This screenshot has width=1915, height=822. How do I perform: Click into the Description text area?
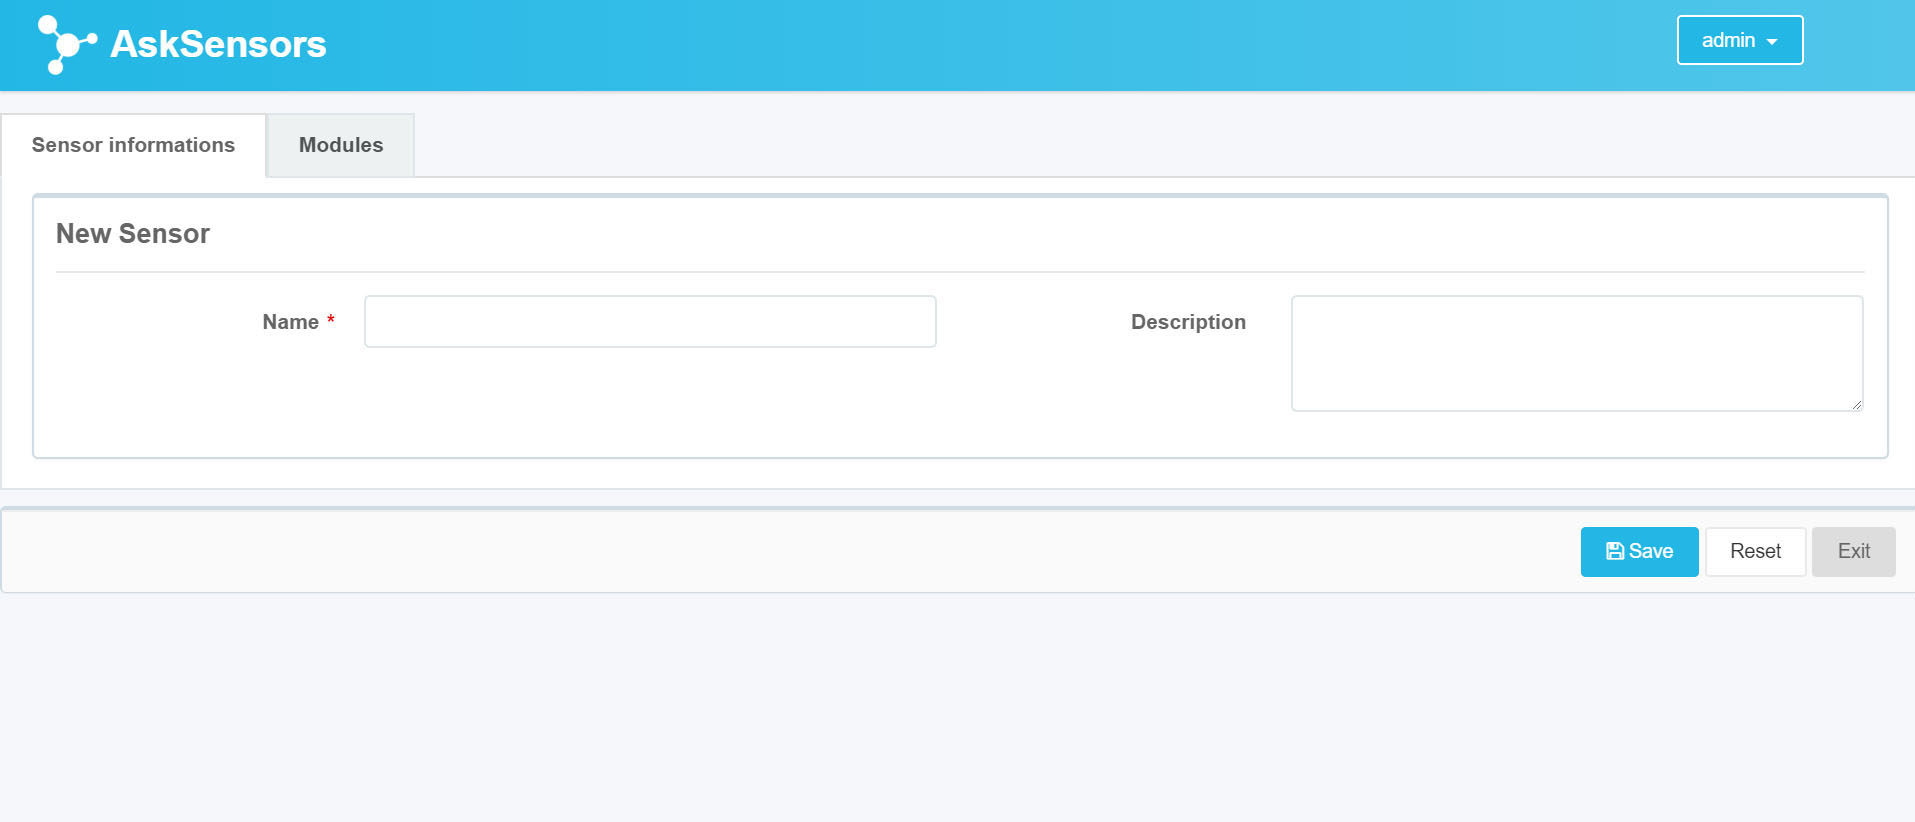pos(1576,353)
